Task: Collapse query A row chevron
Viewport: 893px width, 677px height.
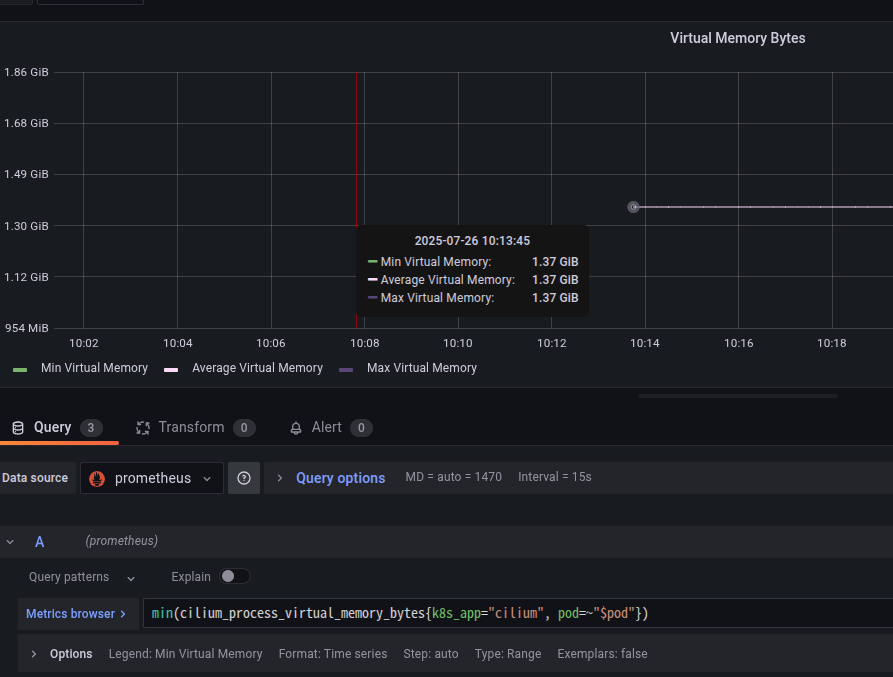Action: [10, 541]
